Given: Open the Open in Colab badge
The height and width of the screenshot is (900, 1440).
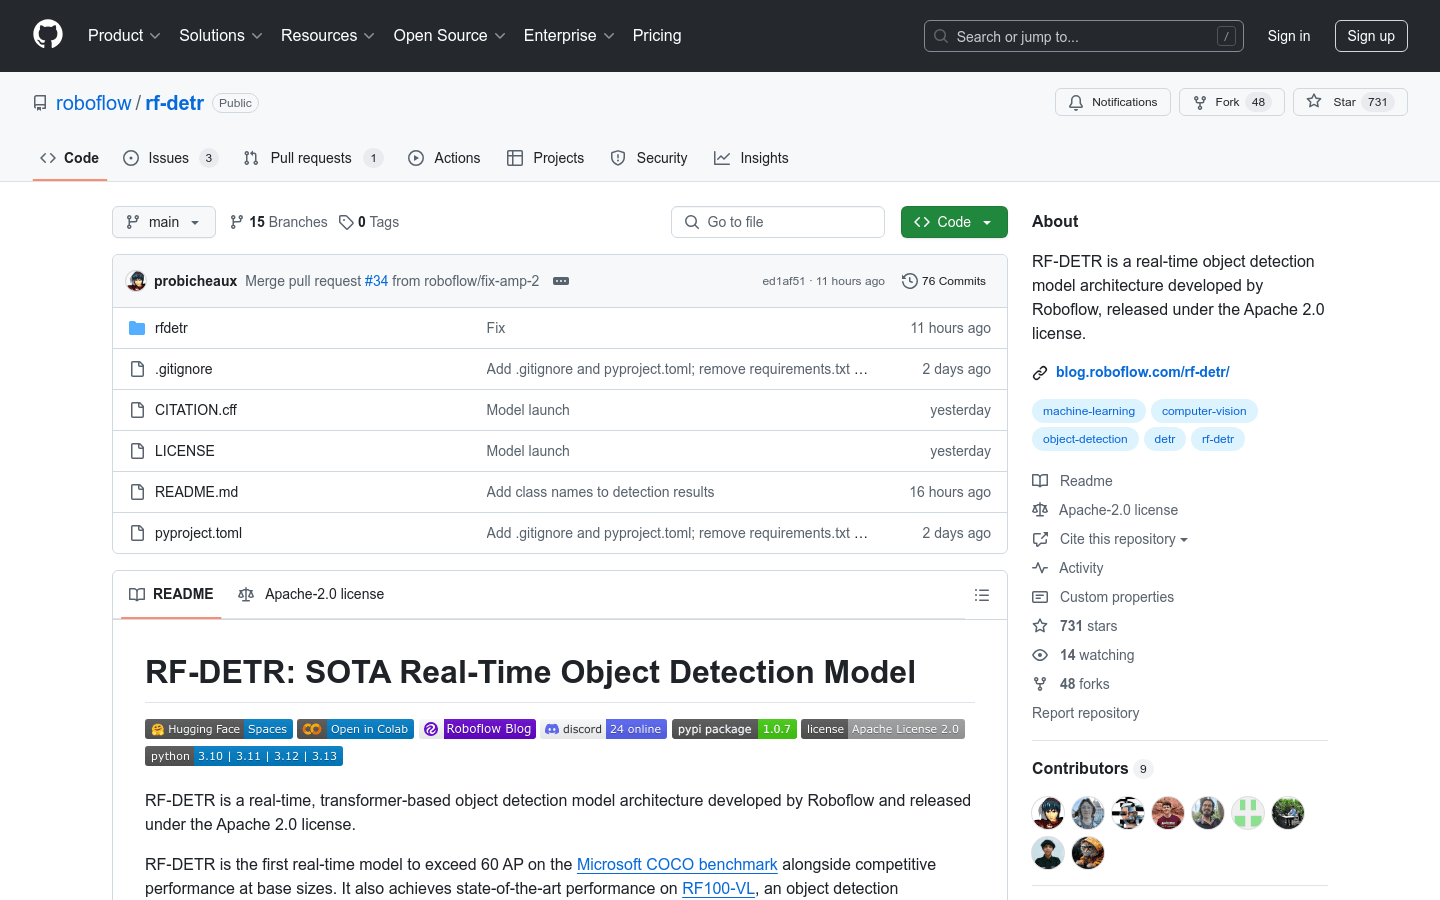Looking at the screenshot, I should coord(356,729).
